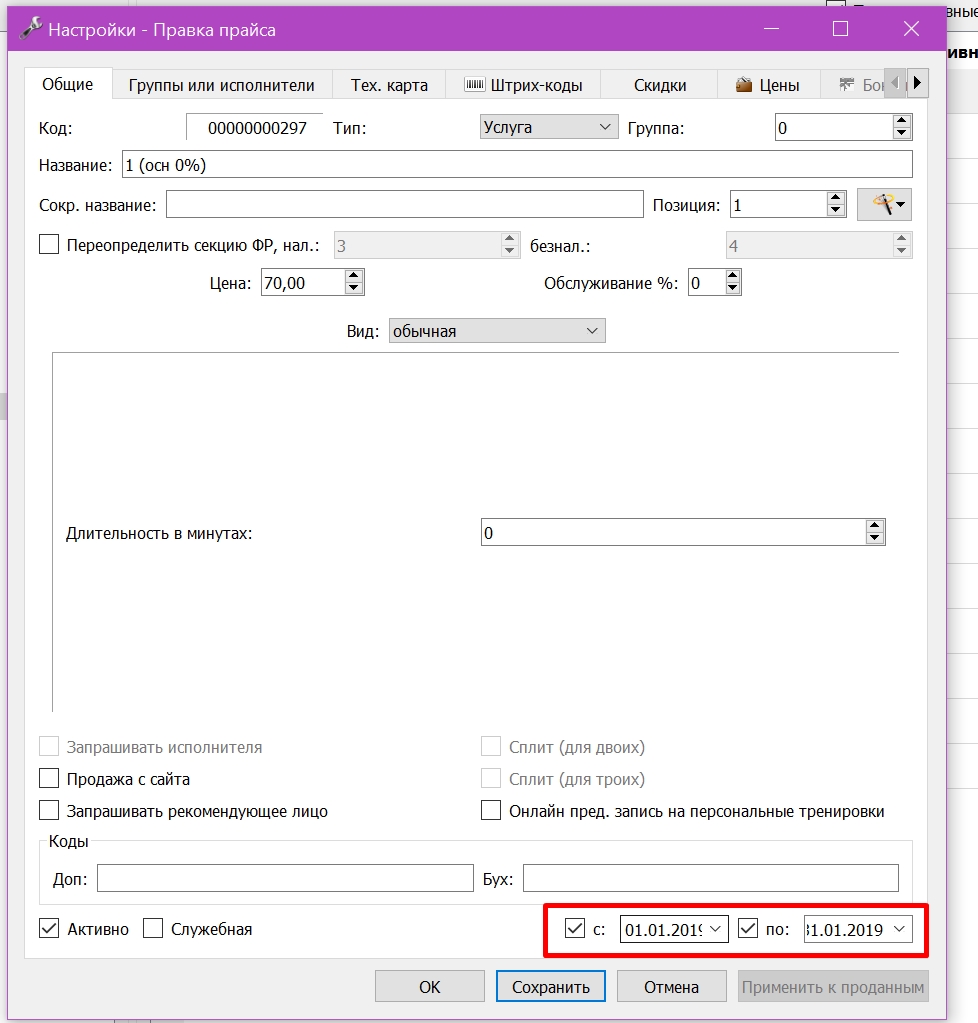Click the wand tool button beside Позиция
The height and width of the screenshot is (1023, 978).
point(884,205)
